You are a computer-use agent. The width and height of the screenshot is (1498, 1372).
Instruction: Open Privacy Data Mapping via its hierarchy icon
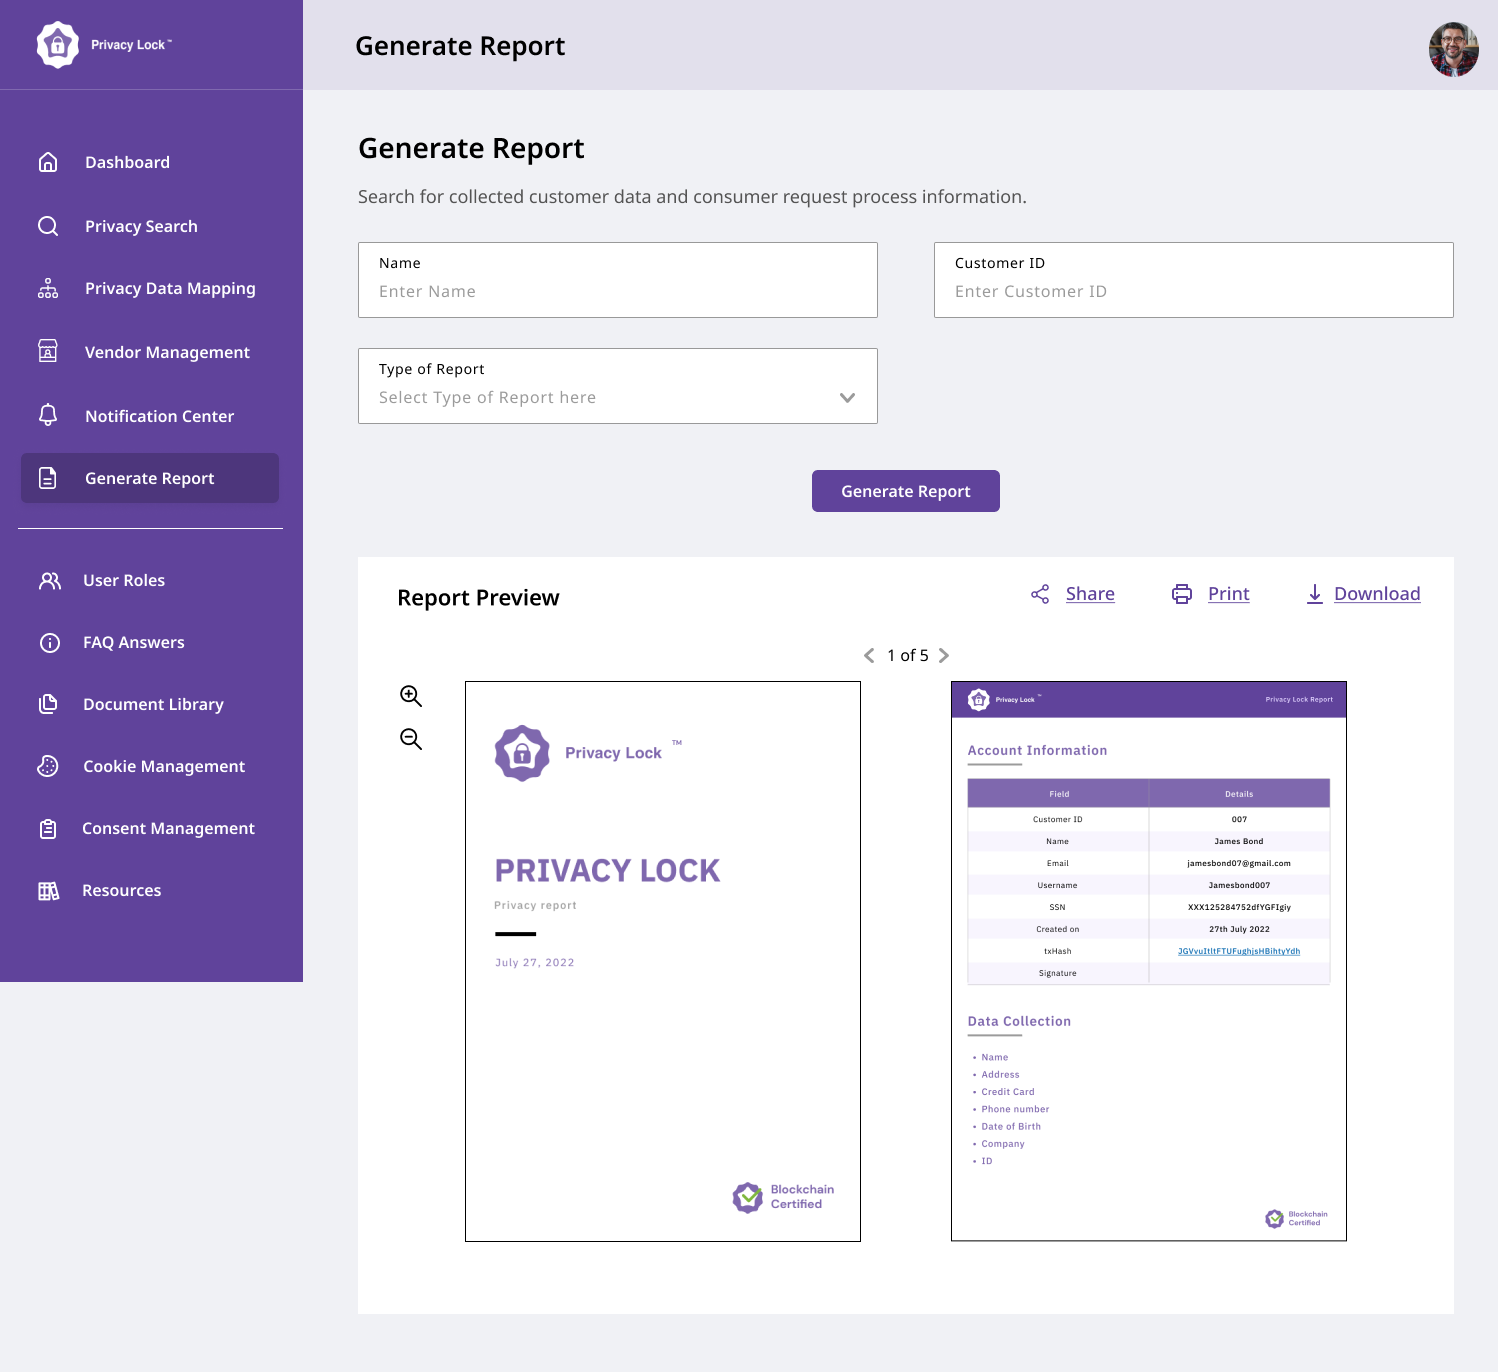coord(48,288)
